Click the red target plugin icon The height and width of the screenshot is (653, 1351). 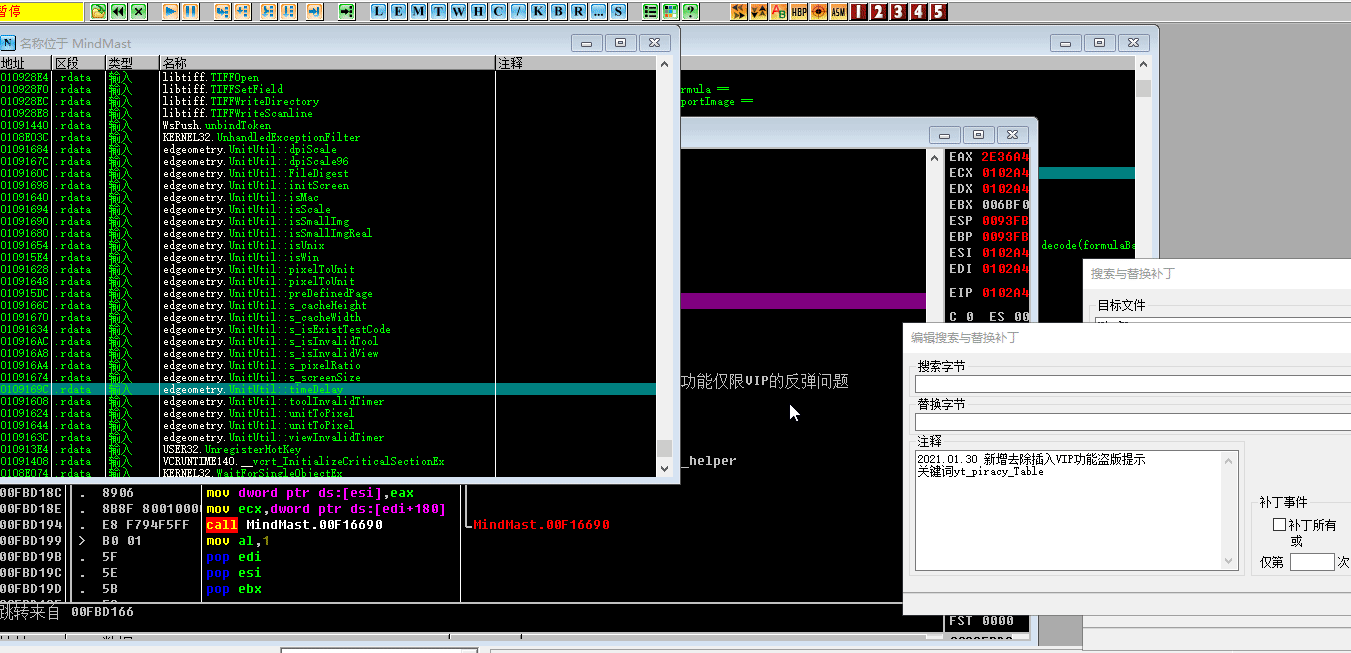click(819, 12)
